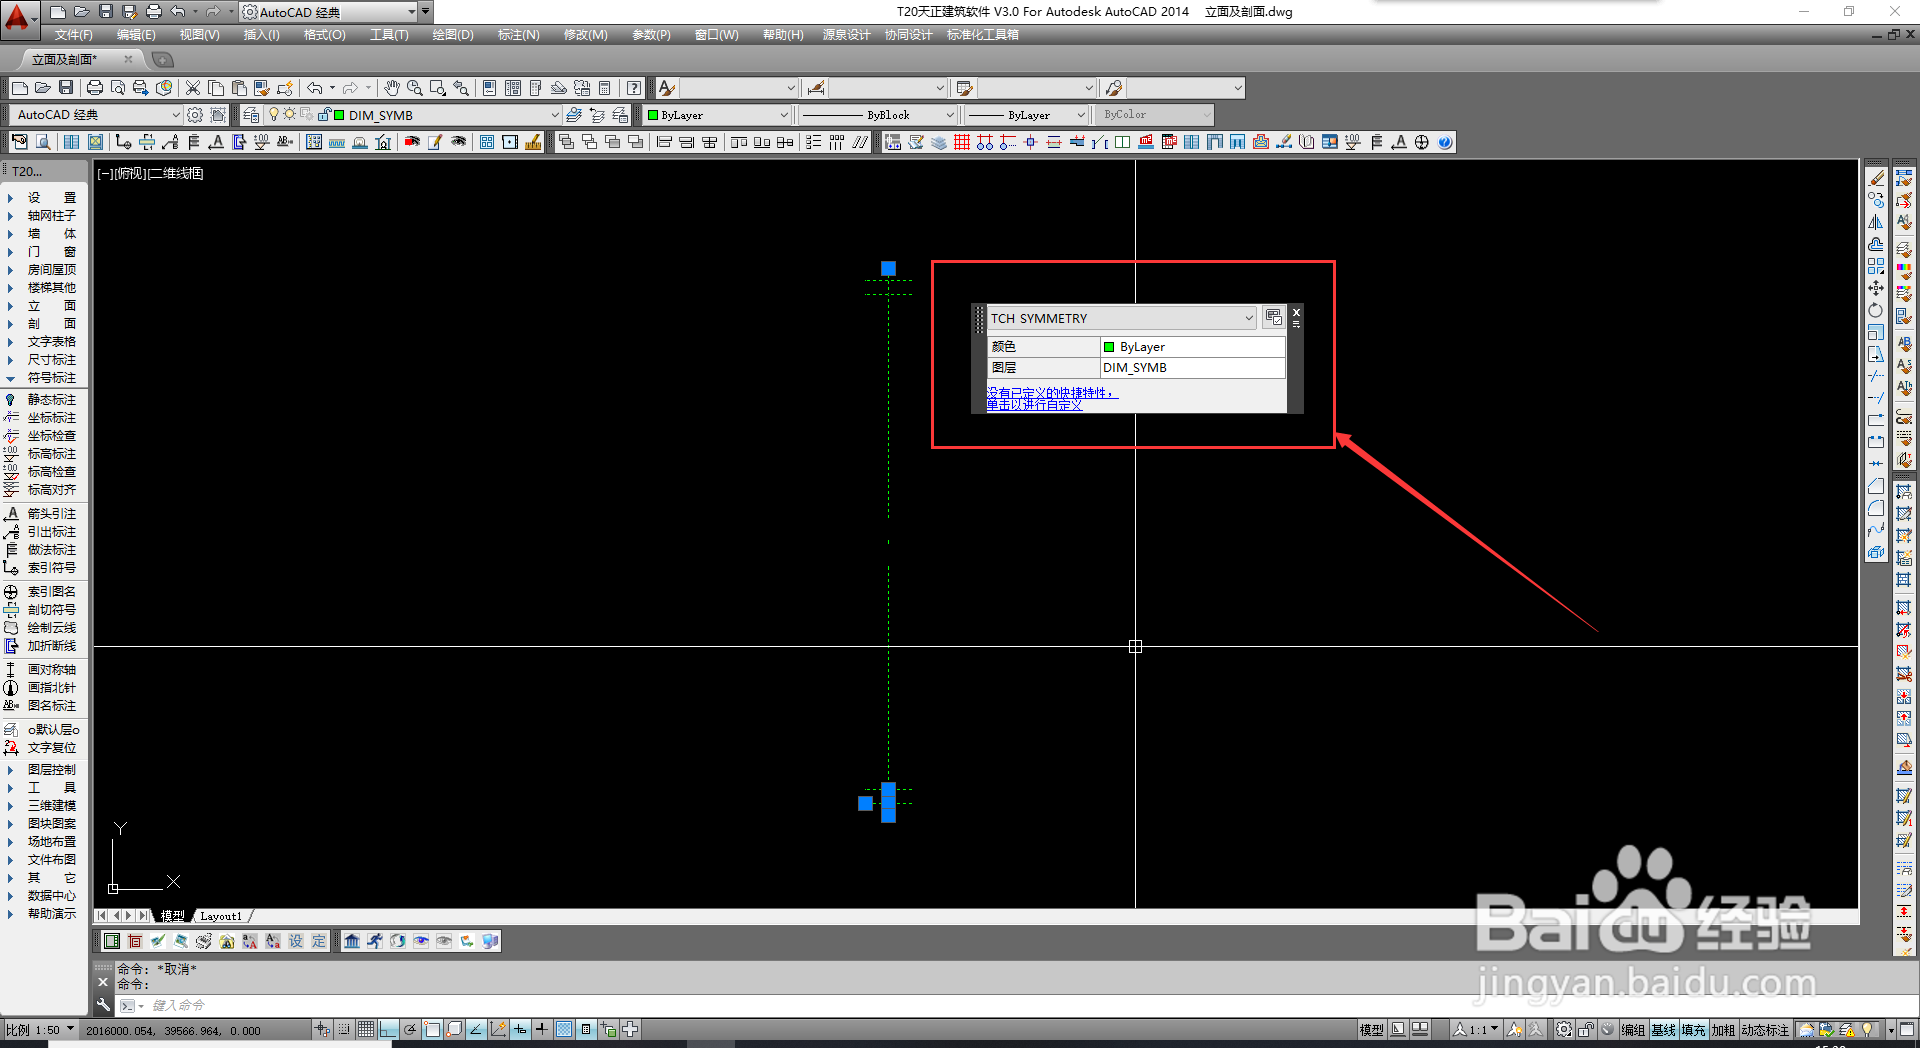Click ByLayer color value in properties panel
Screen dimensions: 1920x1048
pos(1192,347)
